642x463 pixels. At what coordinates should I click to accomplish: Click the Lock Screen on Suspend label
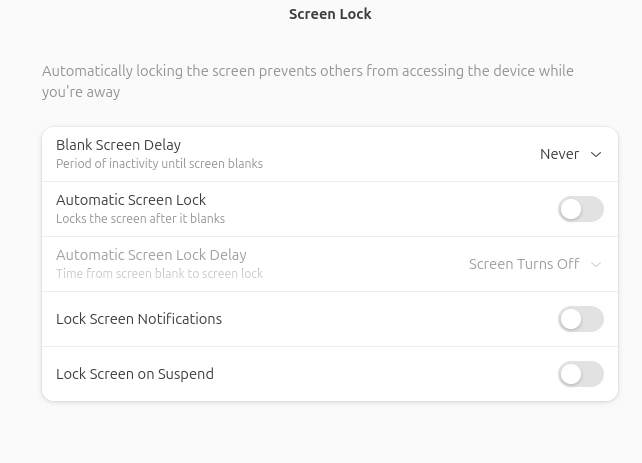(x=135, y=374)
